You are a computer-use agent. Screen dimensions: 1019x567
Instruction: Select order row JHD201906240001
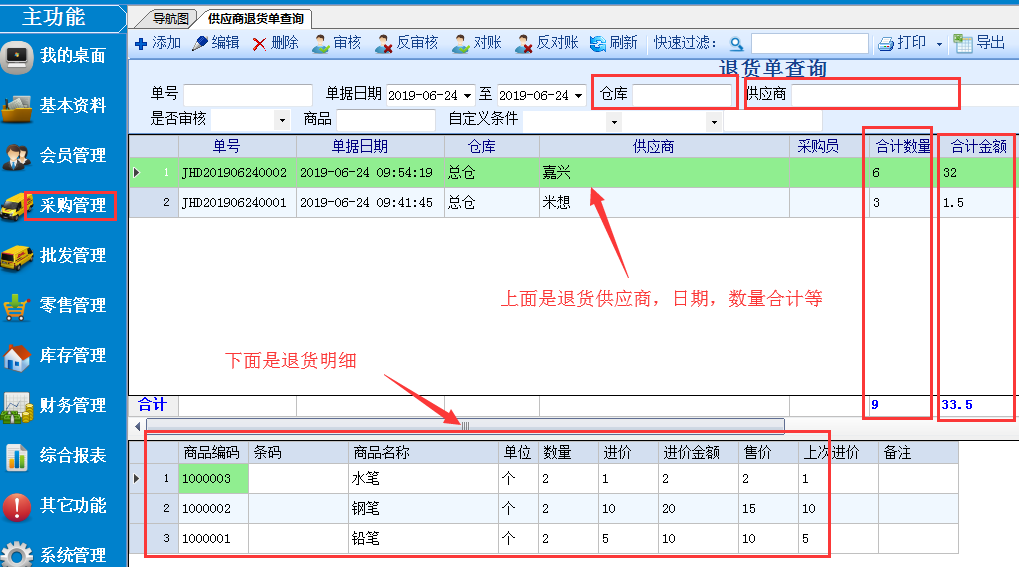click(x=574, y=203)
